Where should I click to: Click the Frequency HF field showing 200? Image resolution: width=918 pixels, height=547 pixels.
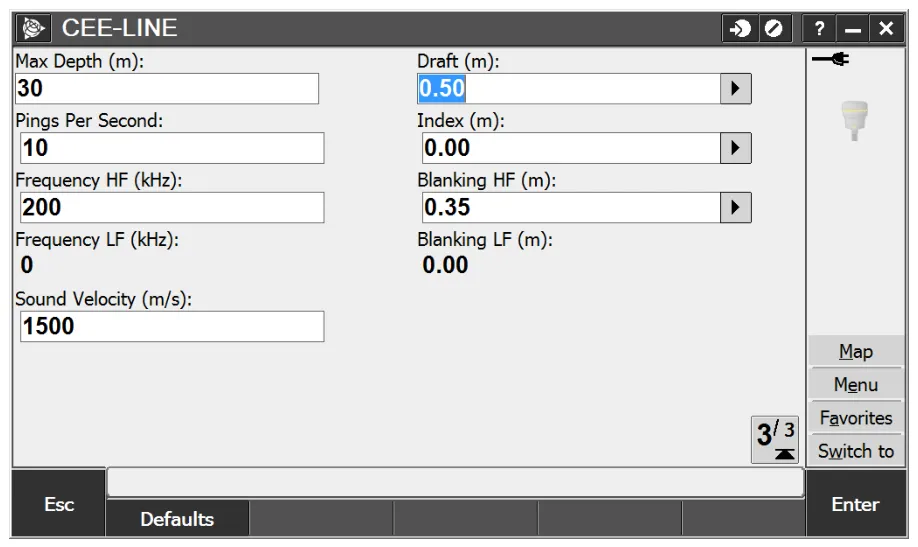pyautogui.click(x=172, y=207)
